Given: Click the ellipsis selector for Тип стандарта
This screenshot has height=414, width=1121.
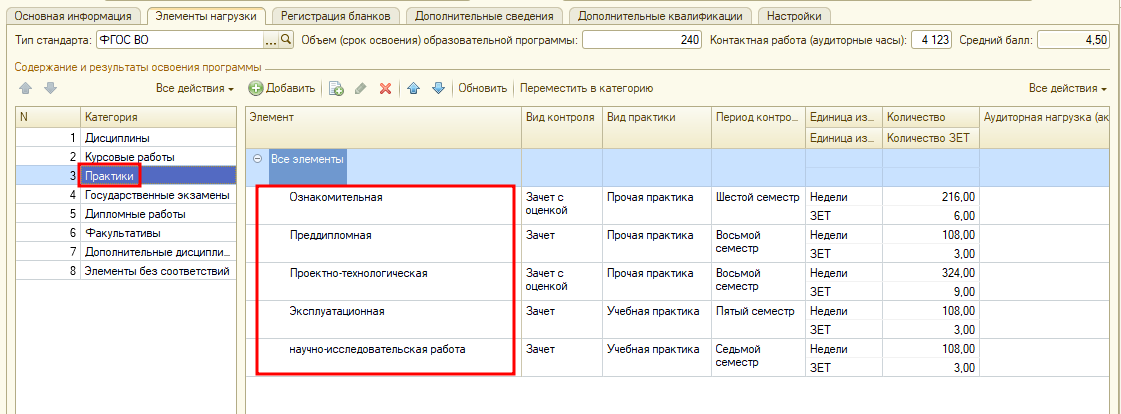Looking at the screenshot, I should tap(270, 40).
